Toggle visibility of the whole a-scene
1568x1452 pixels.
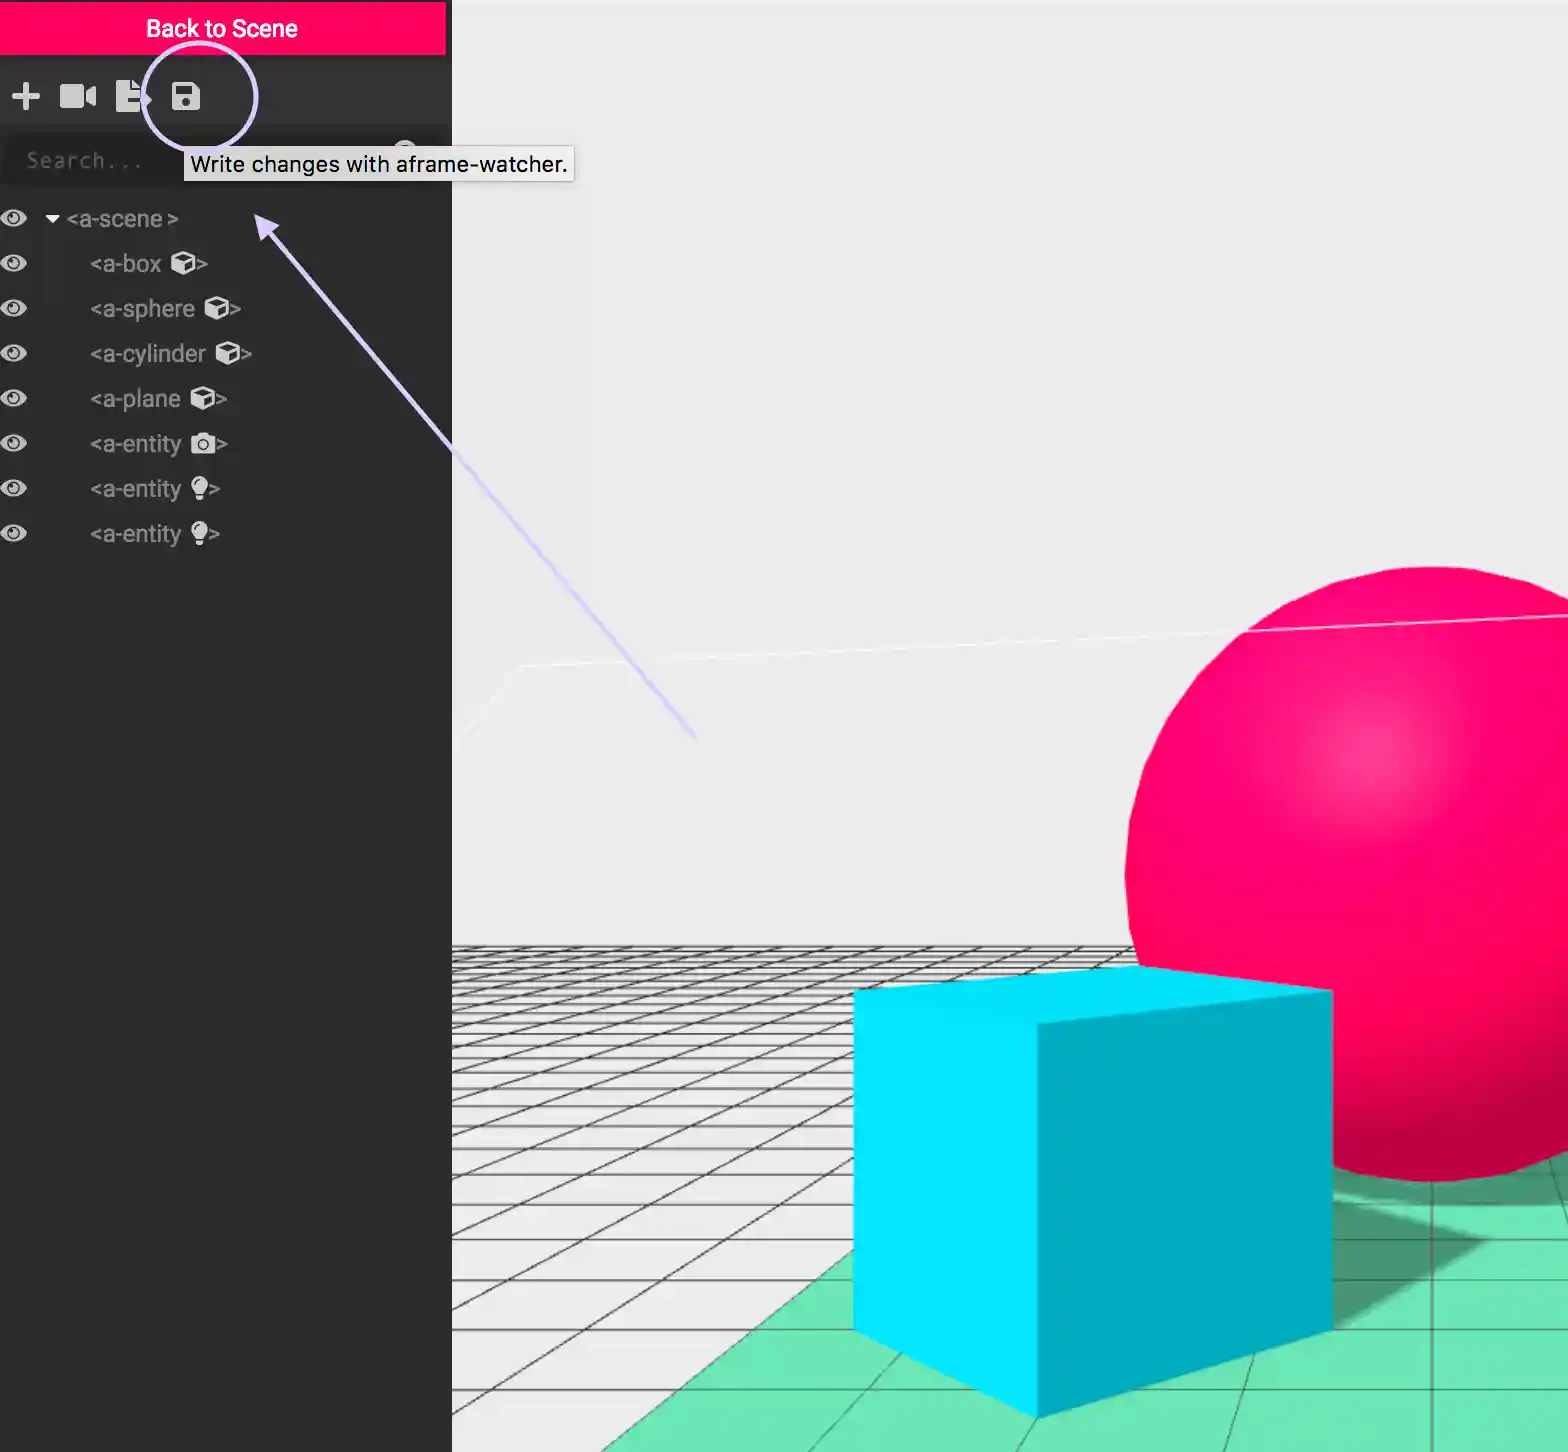(14, 218)
